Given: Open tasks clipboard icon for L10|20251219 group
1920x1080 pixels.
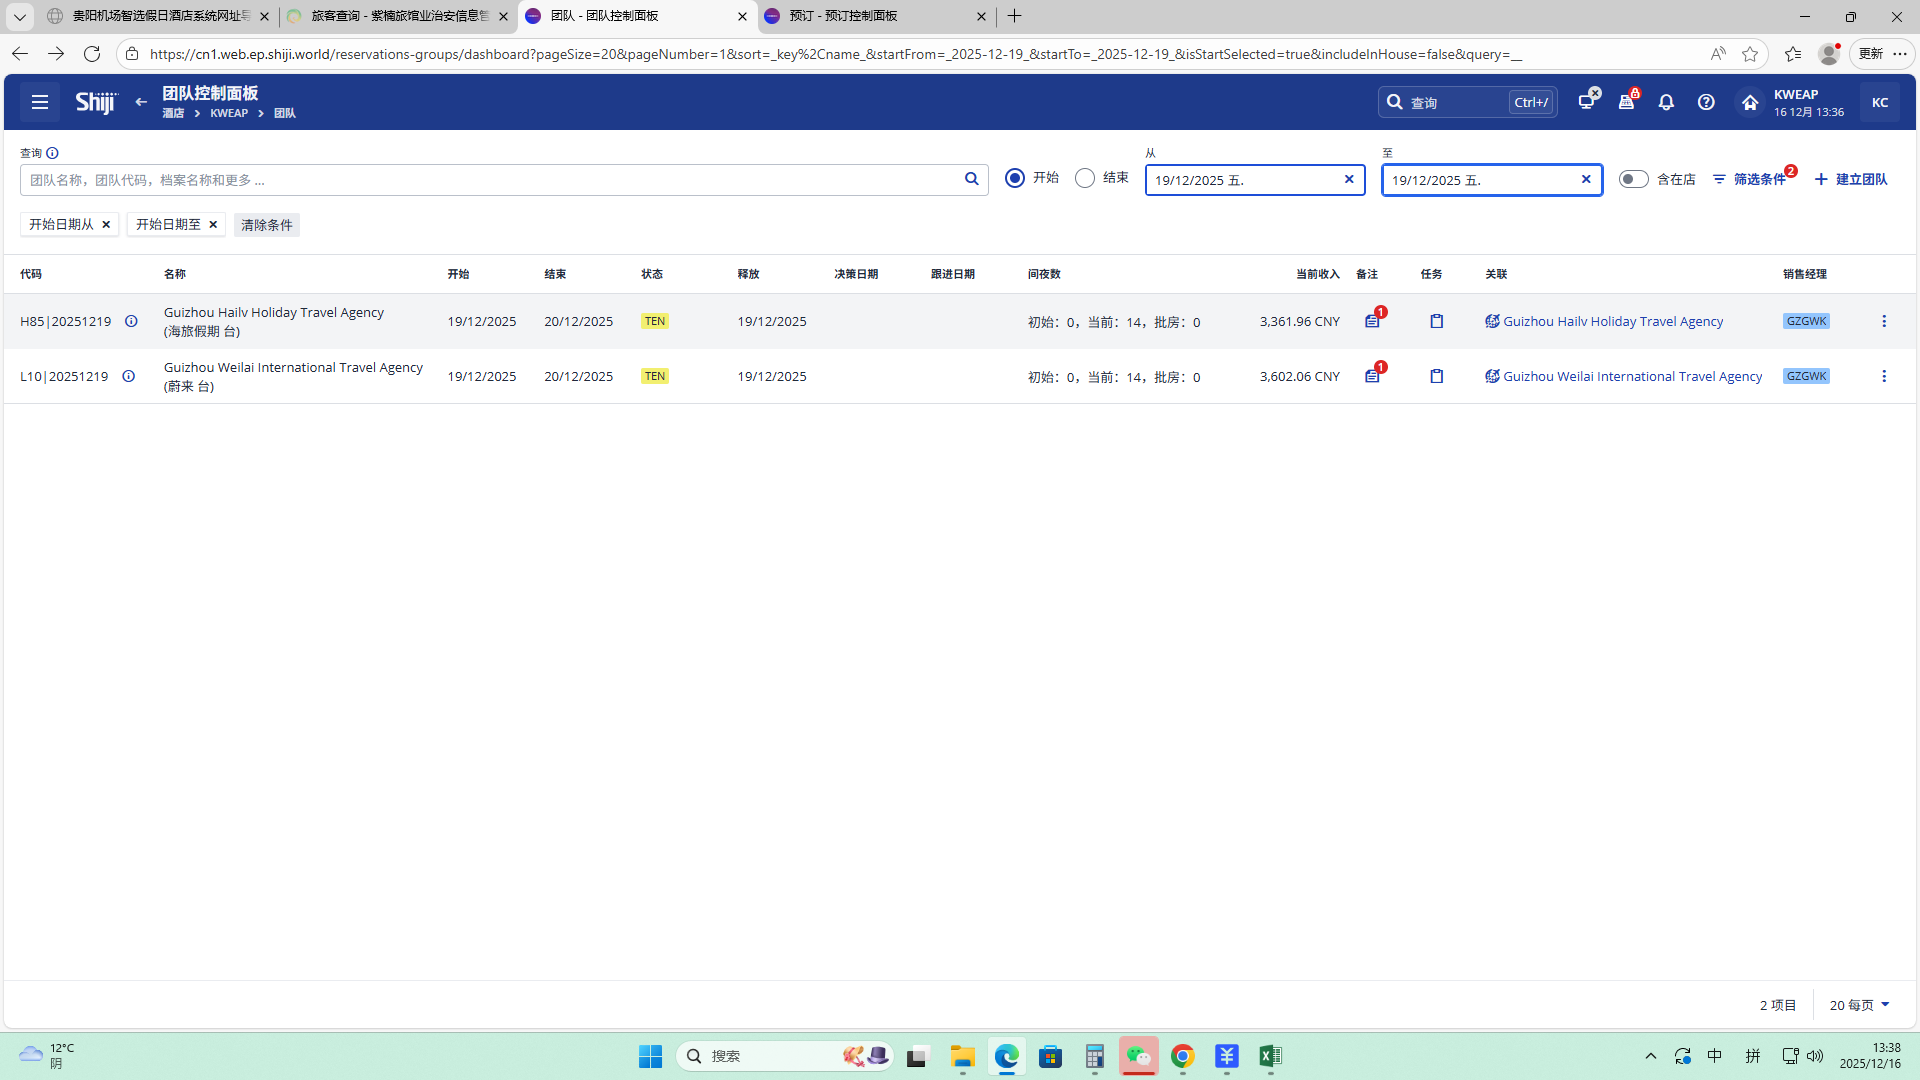Looking at the screenshot, I should point(1436,376).
